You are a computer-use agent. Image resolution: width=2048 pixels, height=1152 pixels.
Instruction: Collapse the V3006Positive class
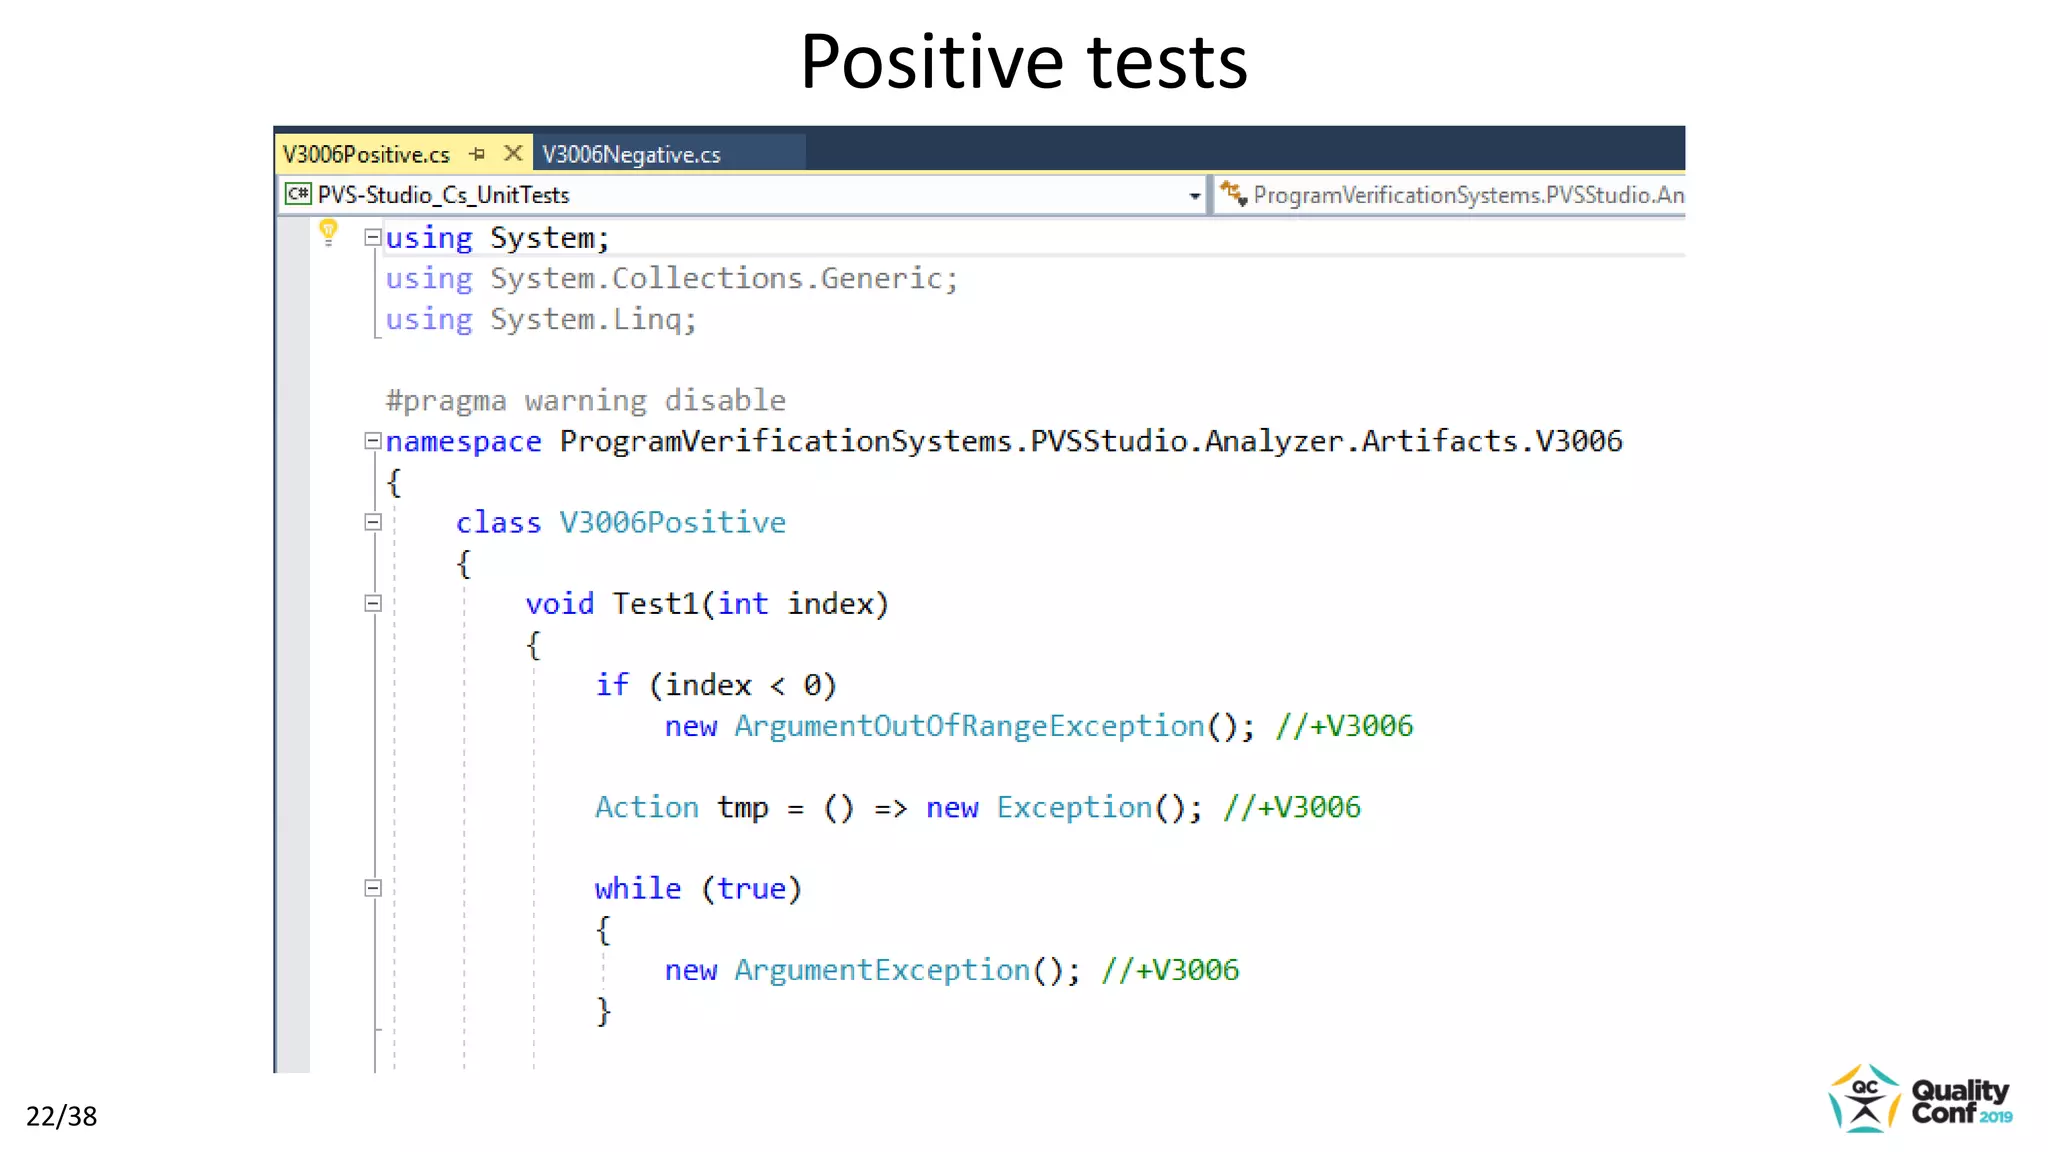tap(373, 522)
